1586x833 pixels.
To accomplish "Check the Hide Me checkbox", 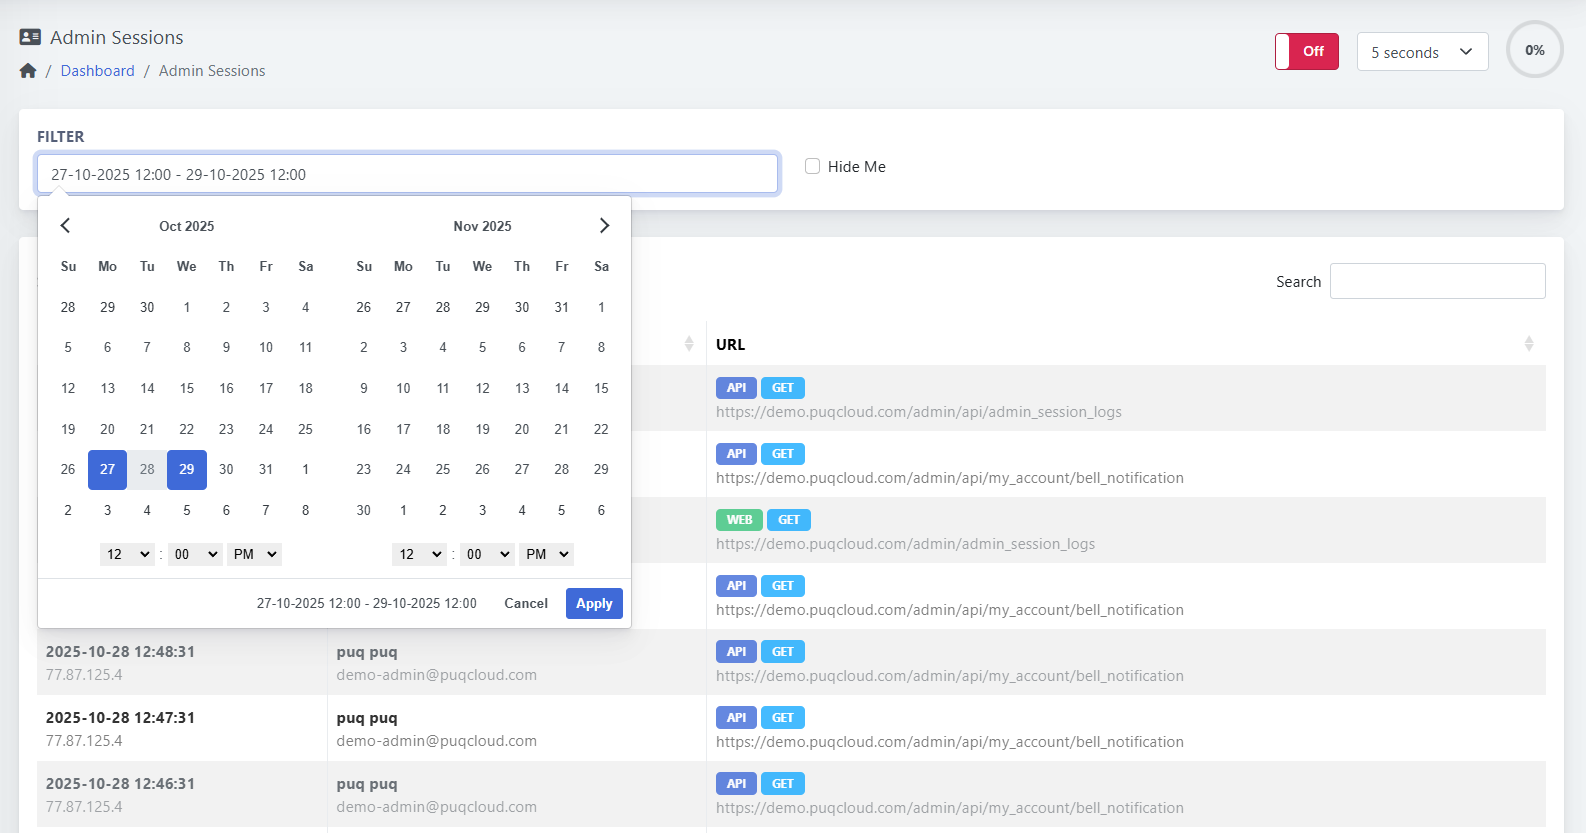I will click(812, 167).
